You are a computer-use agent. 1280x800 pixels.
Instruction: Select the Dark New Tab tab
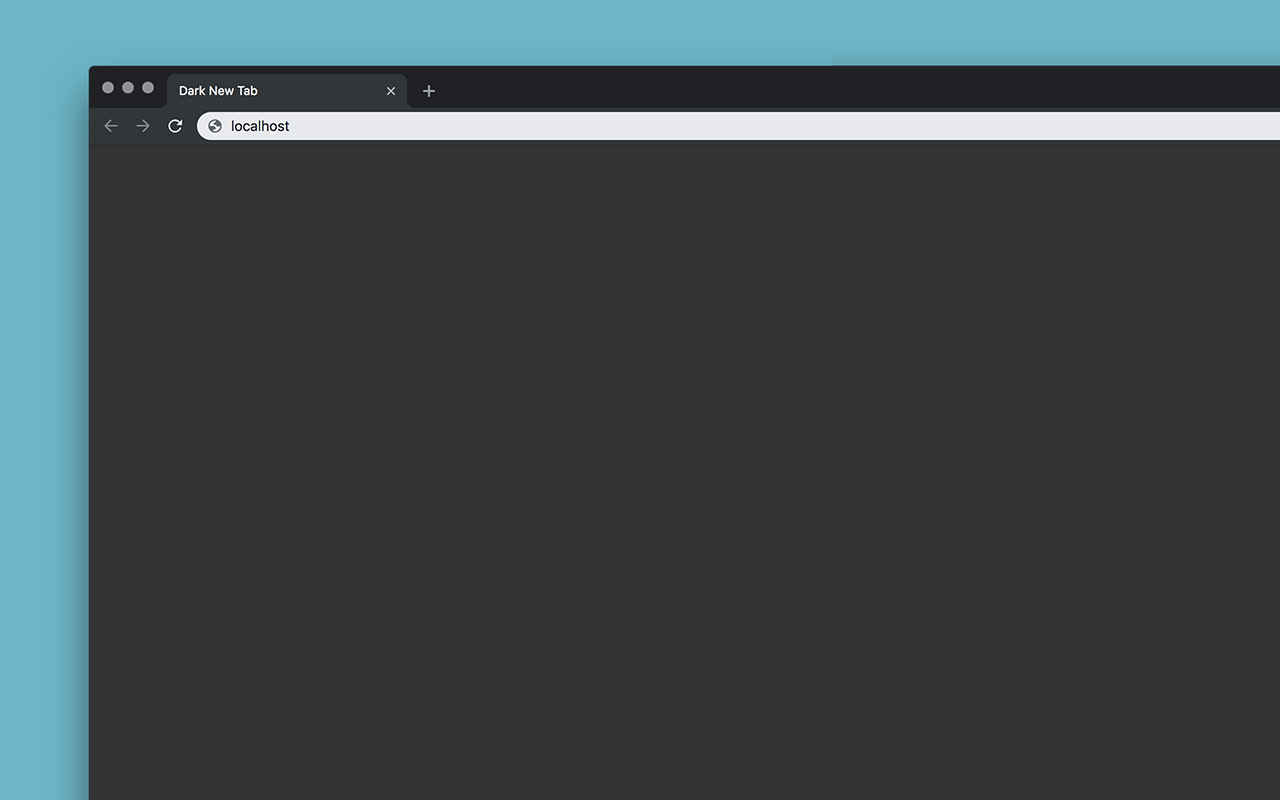click(x=287, y=90)
